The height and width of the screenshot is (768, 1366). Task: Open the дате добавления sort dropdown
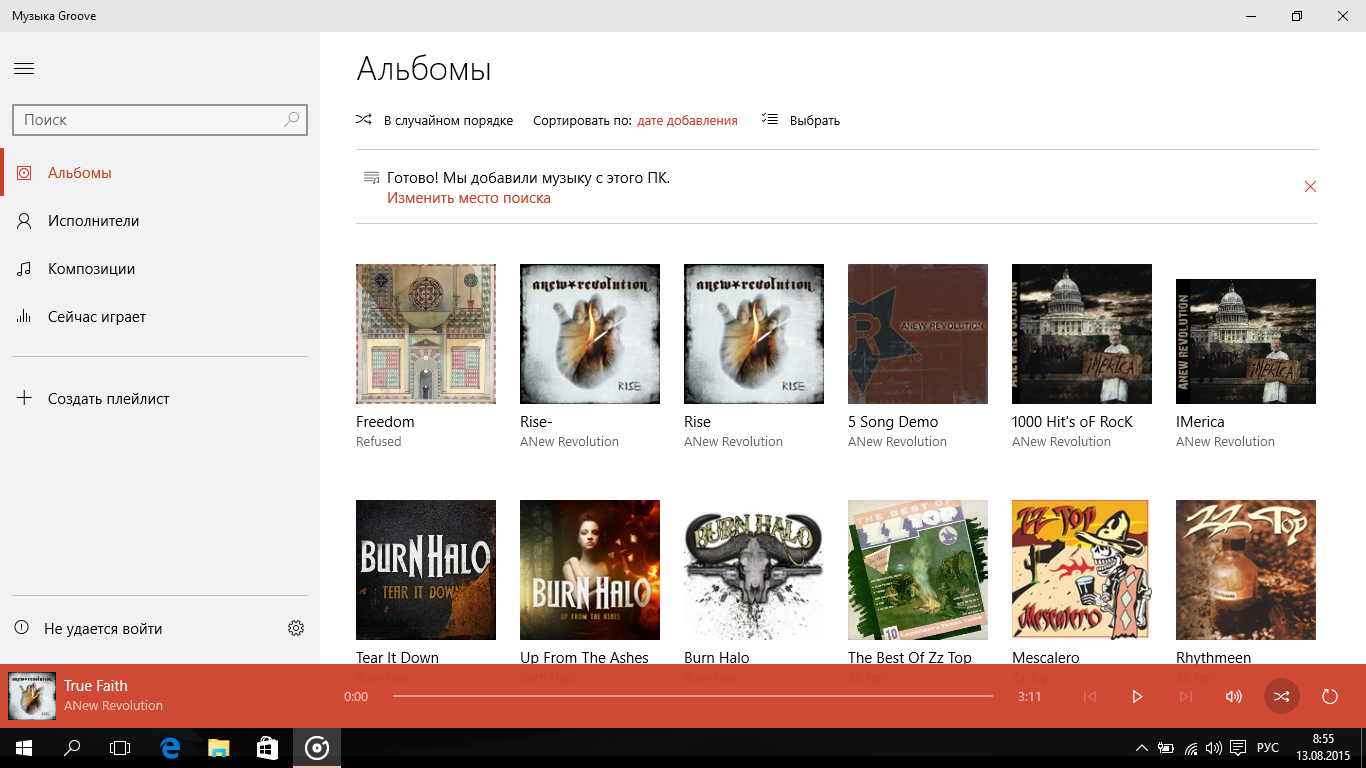pyautogui.click(x=687, y=120)
